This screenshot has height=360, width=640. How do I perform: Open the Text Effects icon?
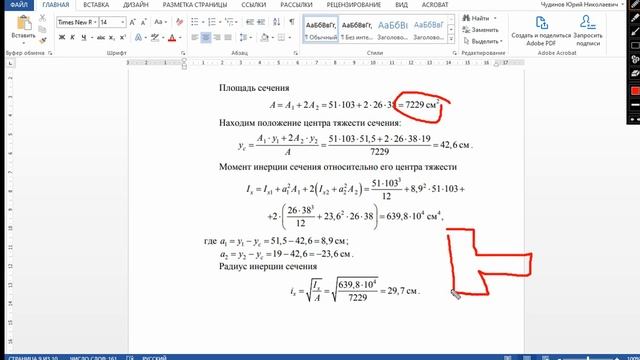coord(138,38)
